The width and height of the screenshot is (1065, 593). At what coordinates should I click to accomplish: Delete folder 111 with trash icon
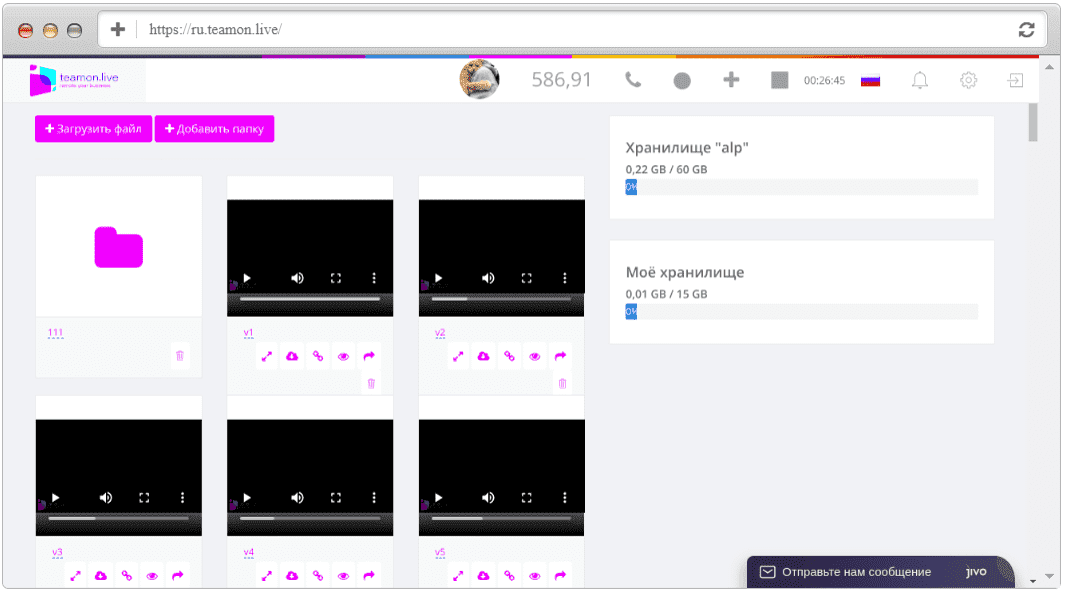tap(180, 355)
